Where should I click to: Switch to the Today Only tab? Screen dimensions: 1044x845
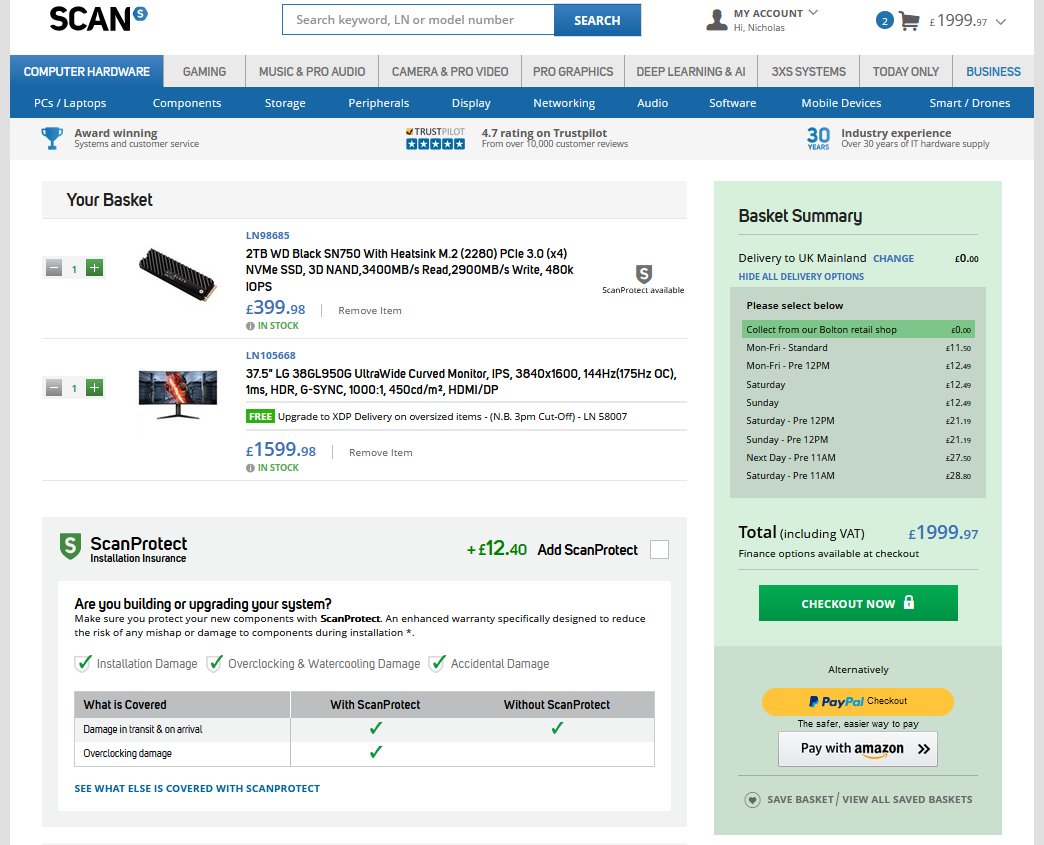(906, 71)
